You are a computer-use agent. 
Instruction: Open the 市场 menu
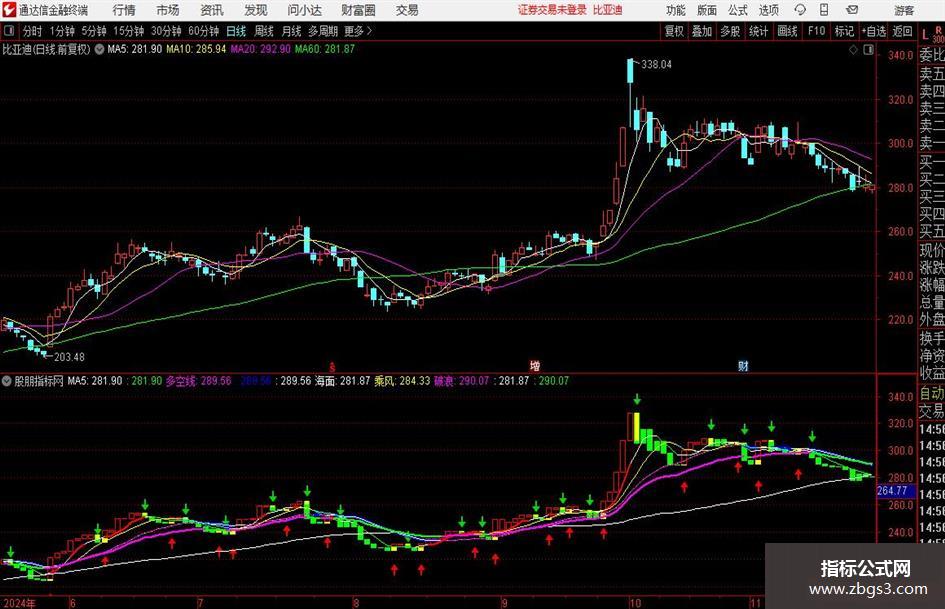pos(168,10)
